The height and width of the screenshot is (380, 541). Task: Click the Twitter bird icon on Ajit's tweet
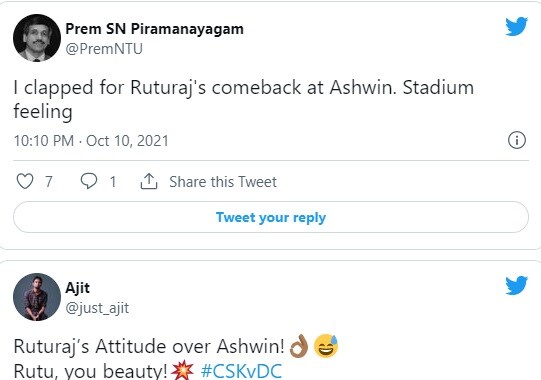(x=517, y=285)
